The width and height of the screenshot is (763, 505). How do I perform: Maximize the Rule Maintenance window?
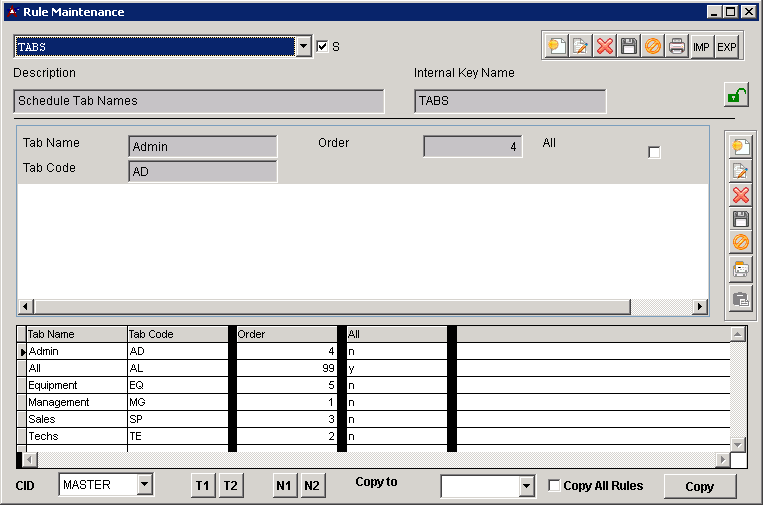(731, 12)
